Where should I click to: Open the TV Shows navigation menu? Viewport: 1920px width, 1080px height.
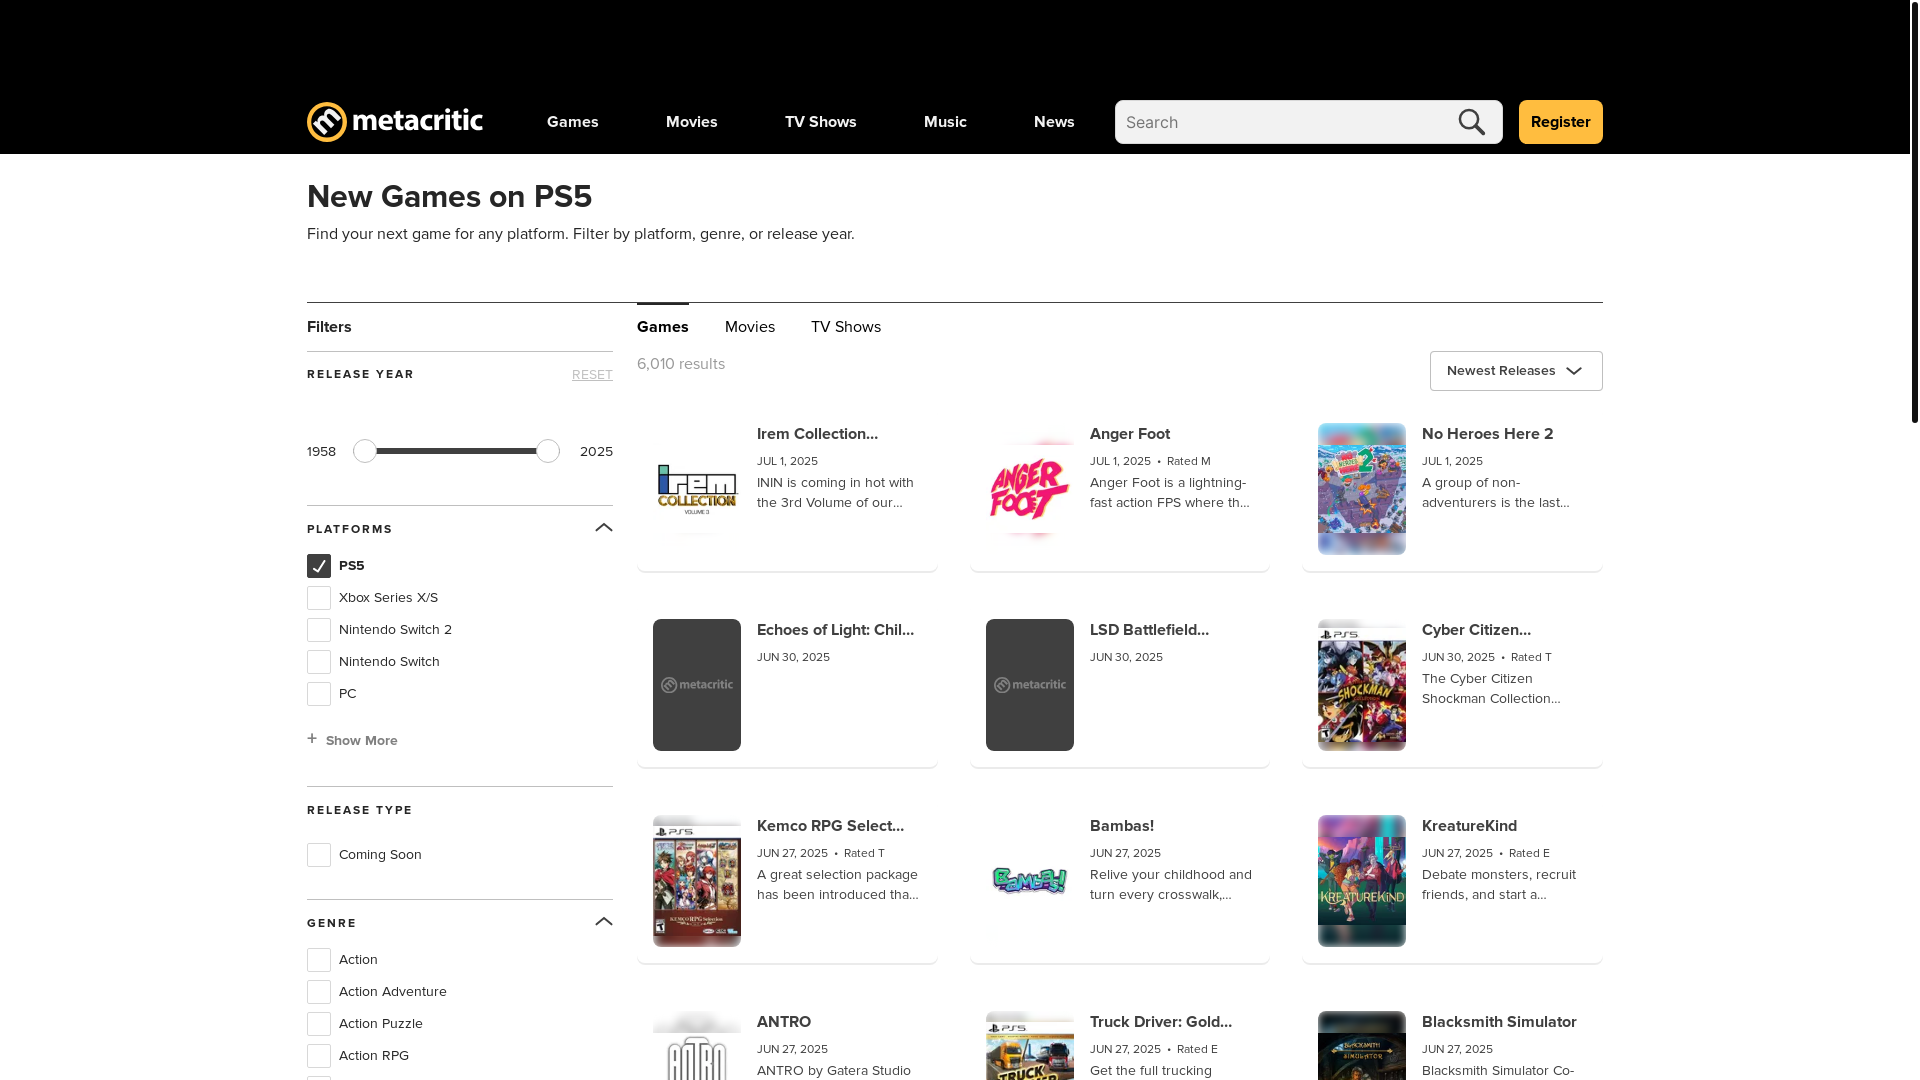[x=821, y=122]
